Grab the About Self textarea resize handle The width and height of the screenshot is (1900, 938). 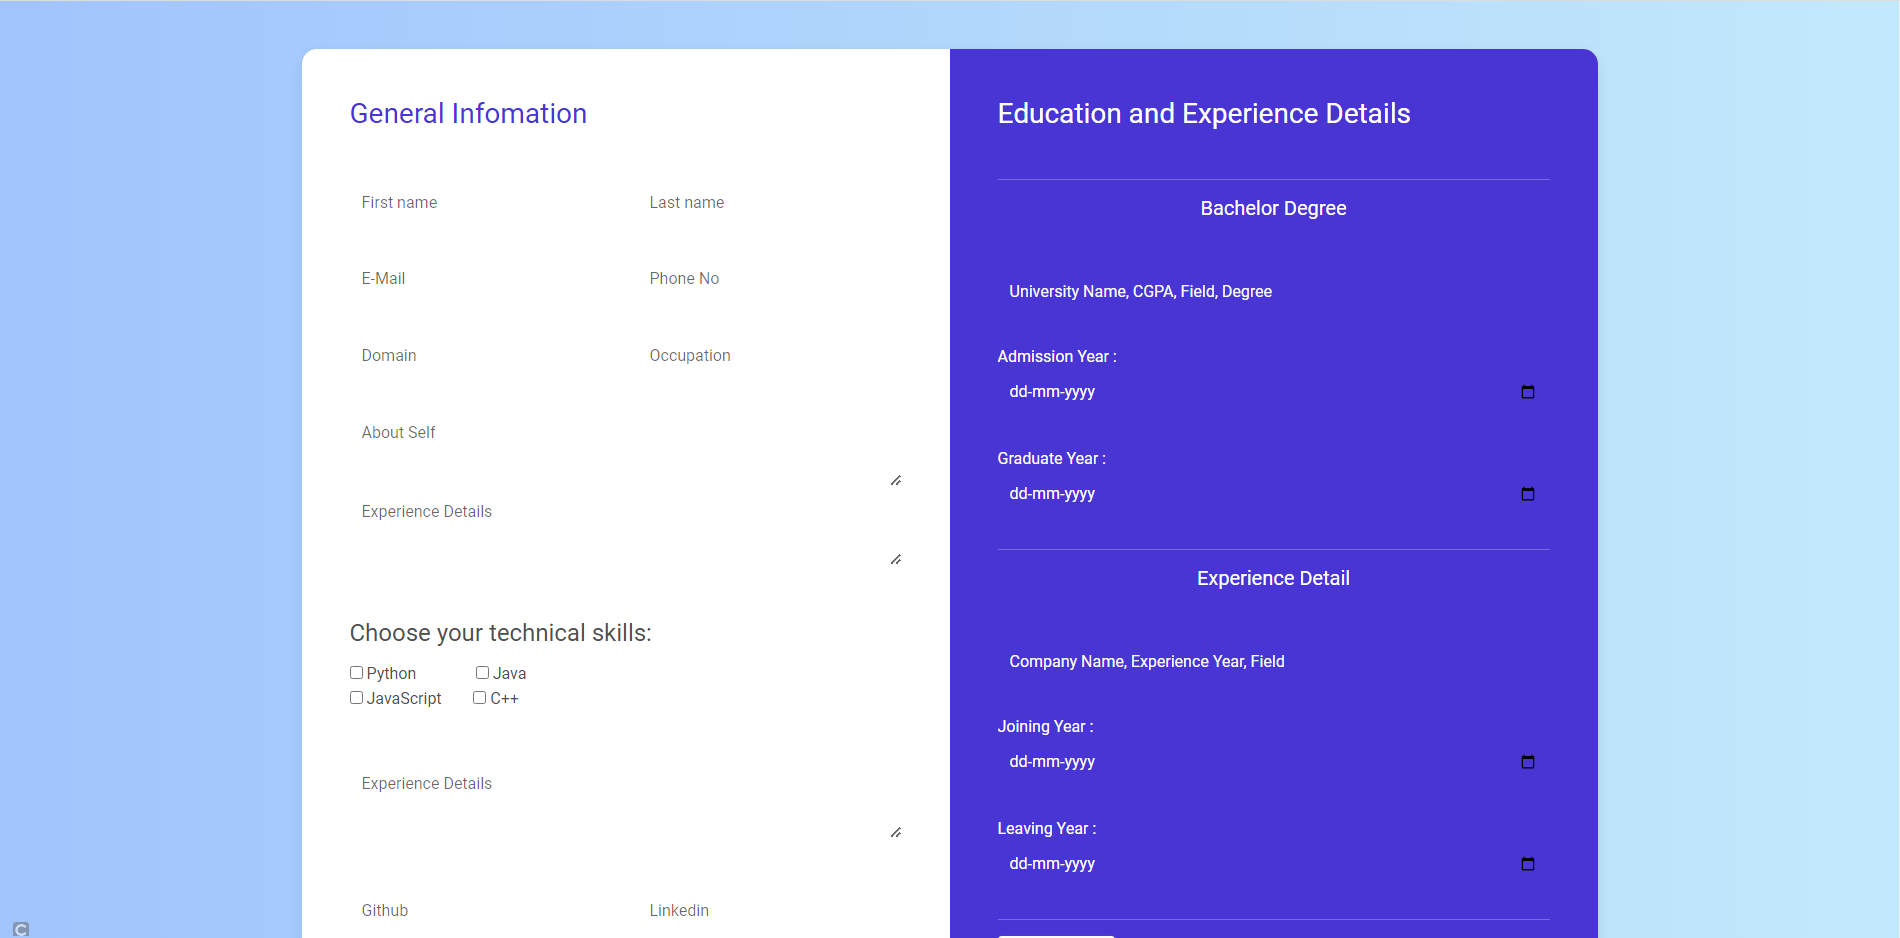(896, 481)
